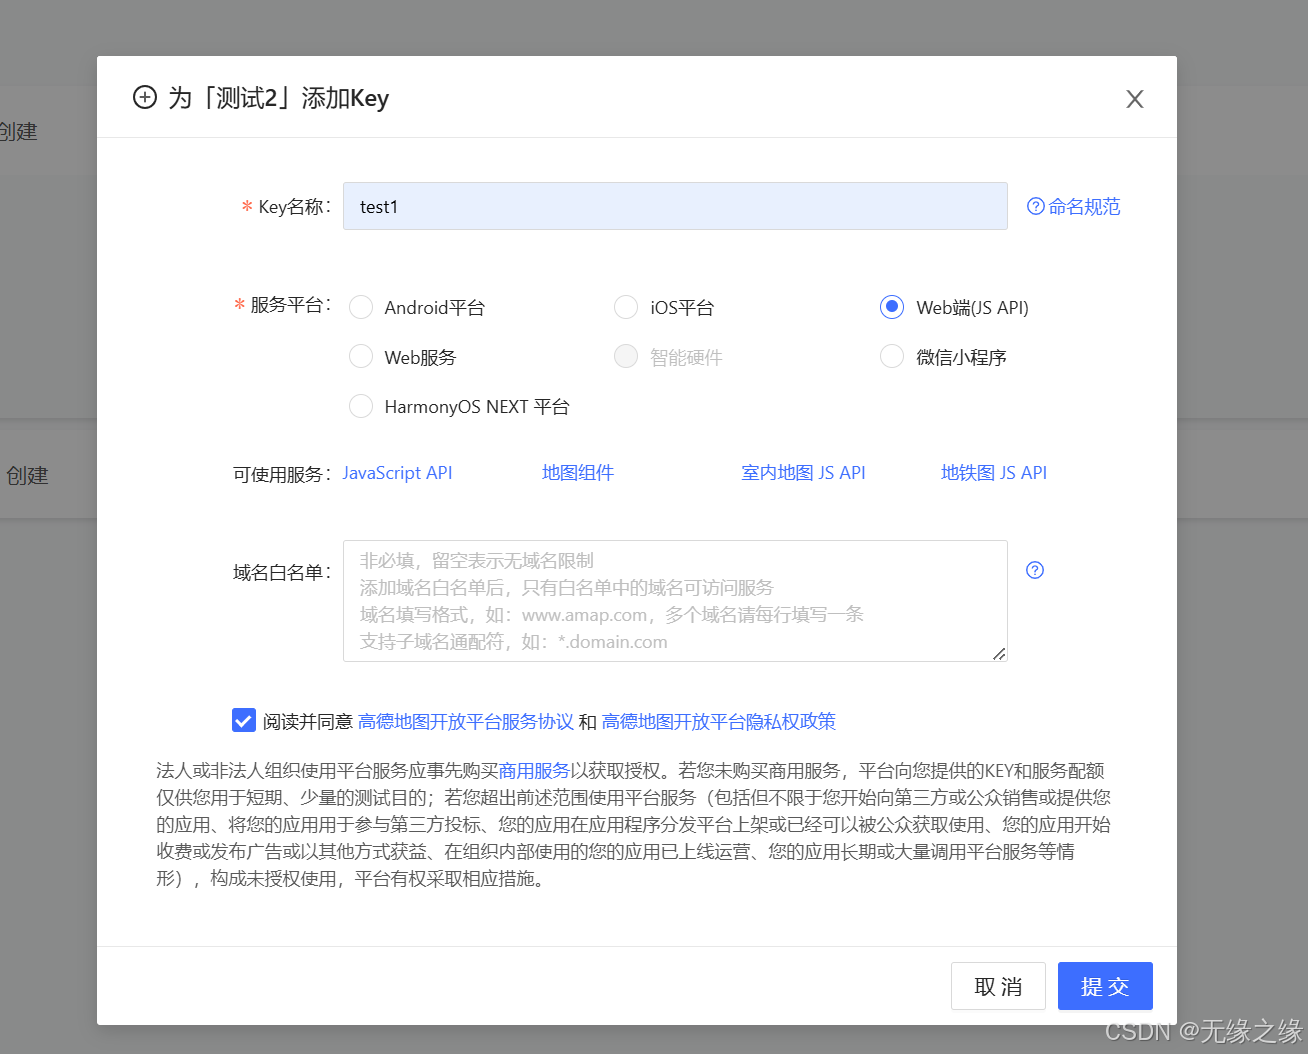Screen dimensions: 1308x1054
Task: Click the 域名白名单 label
Action: coord(282,573)
